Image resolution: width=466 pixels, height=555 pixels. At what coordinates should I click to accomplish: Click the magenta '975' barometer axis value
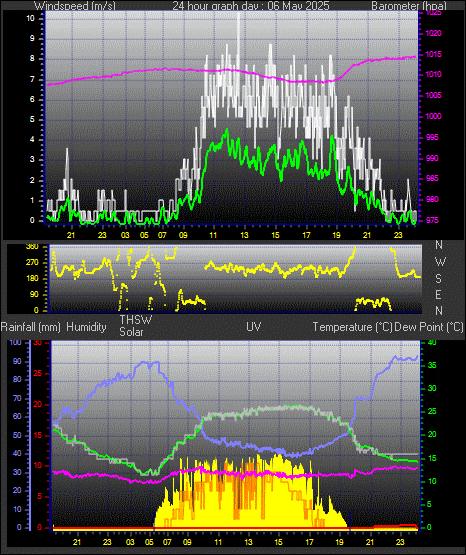coord(432,220)
